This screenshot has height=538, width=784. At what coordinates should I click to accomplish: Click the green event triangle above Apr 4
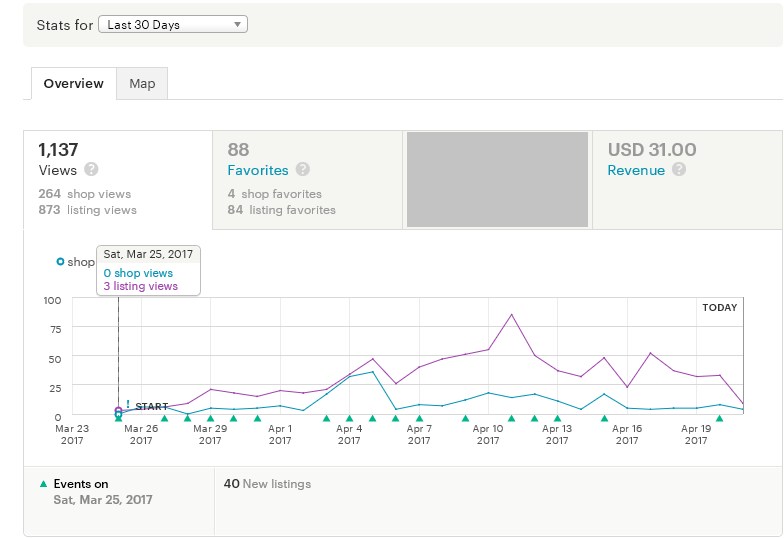(349, 419)
